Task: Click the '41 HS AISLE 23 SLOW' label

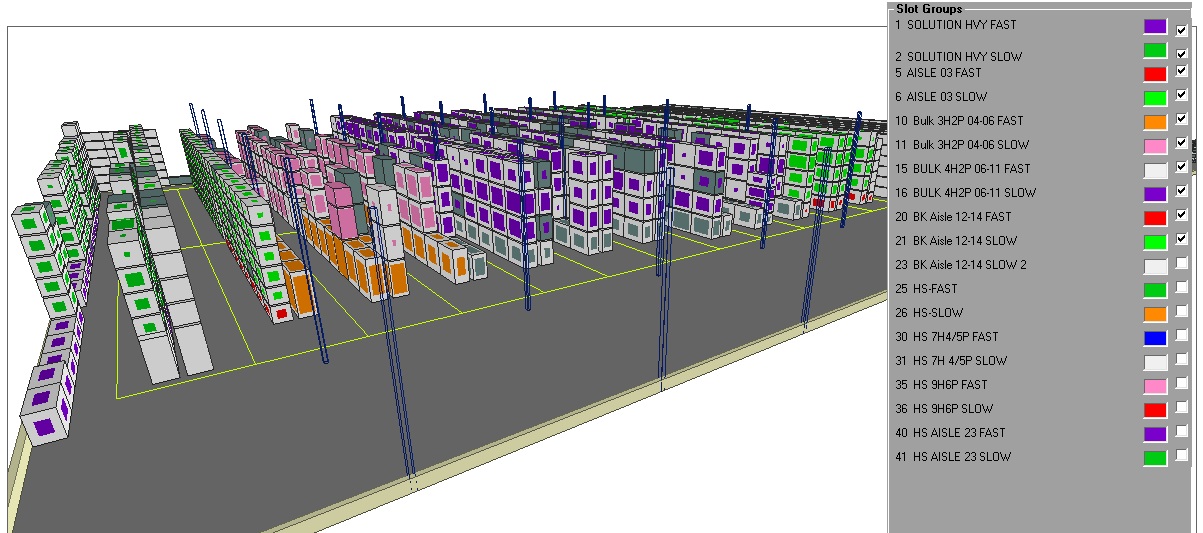Action: [953, 457]
